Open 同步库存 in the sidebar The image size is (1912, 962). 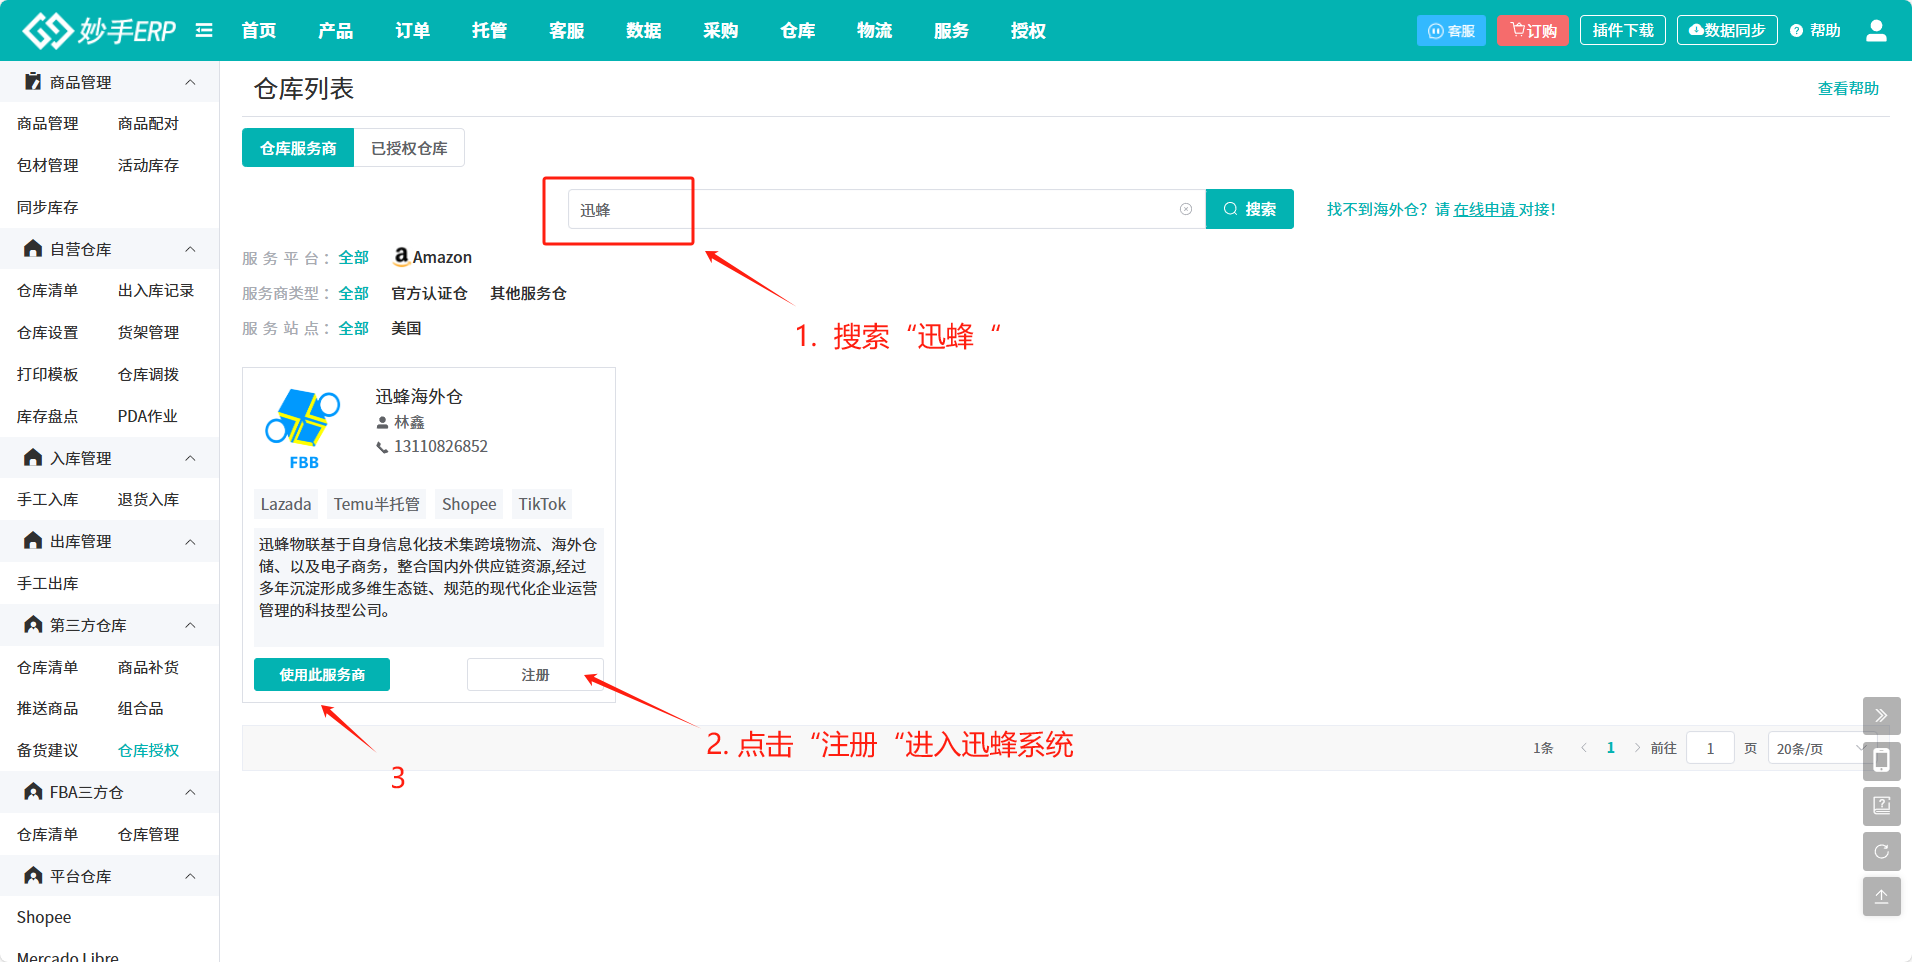pos(47,207)
